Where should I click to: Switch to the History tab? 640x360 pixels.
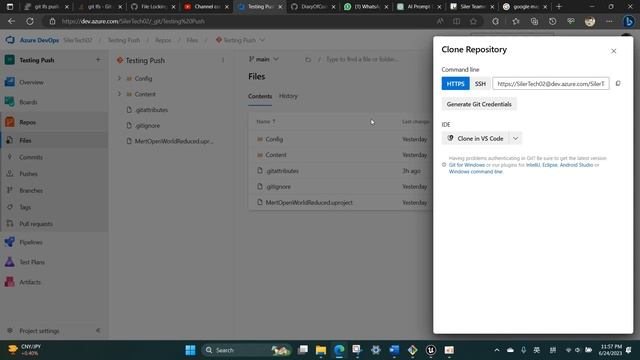pyautogui.click(x=288, y=96)
